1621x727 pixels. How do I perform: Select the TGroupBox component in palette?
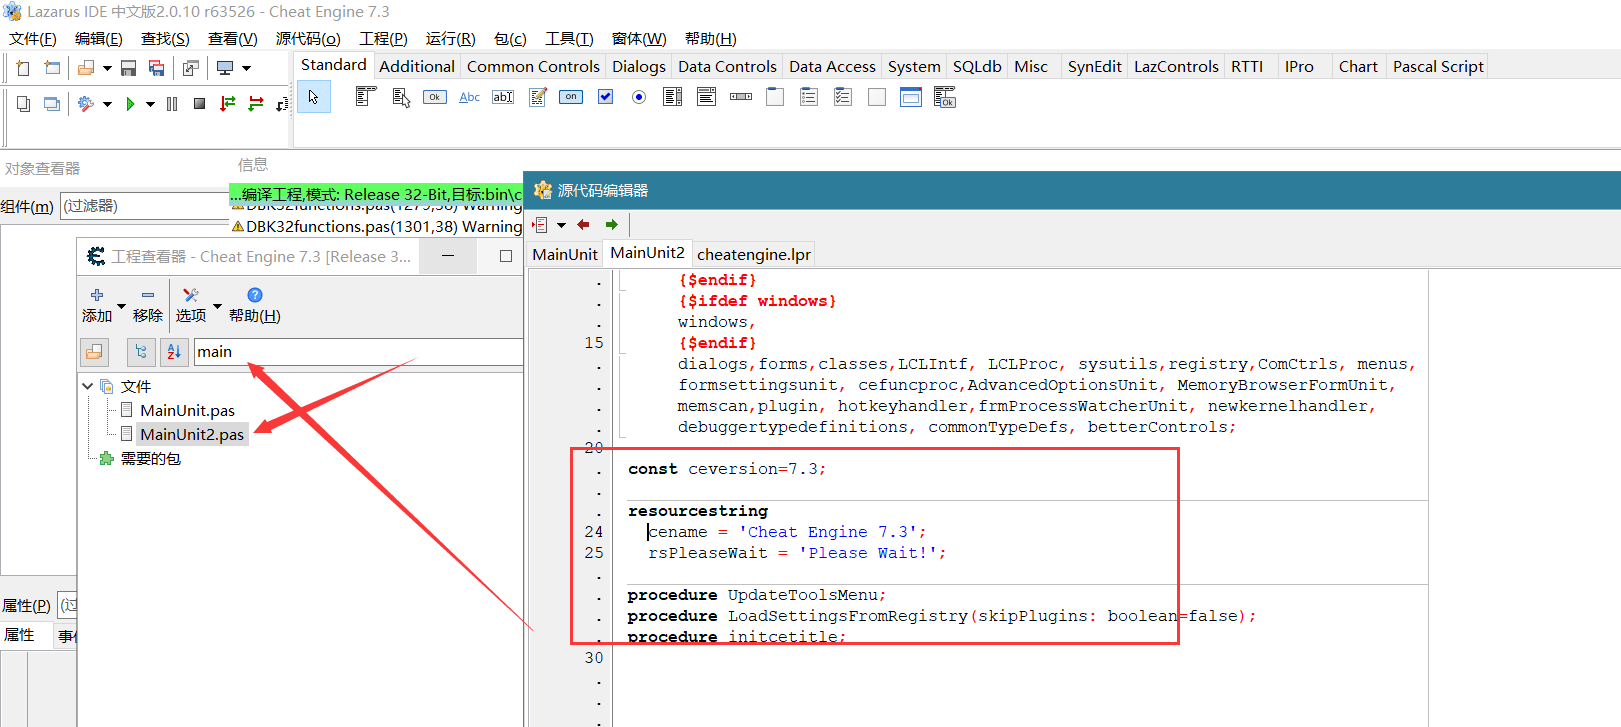point(775,97)
